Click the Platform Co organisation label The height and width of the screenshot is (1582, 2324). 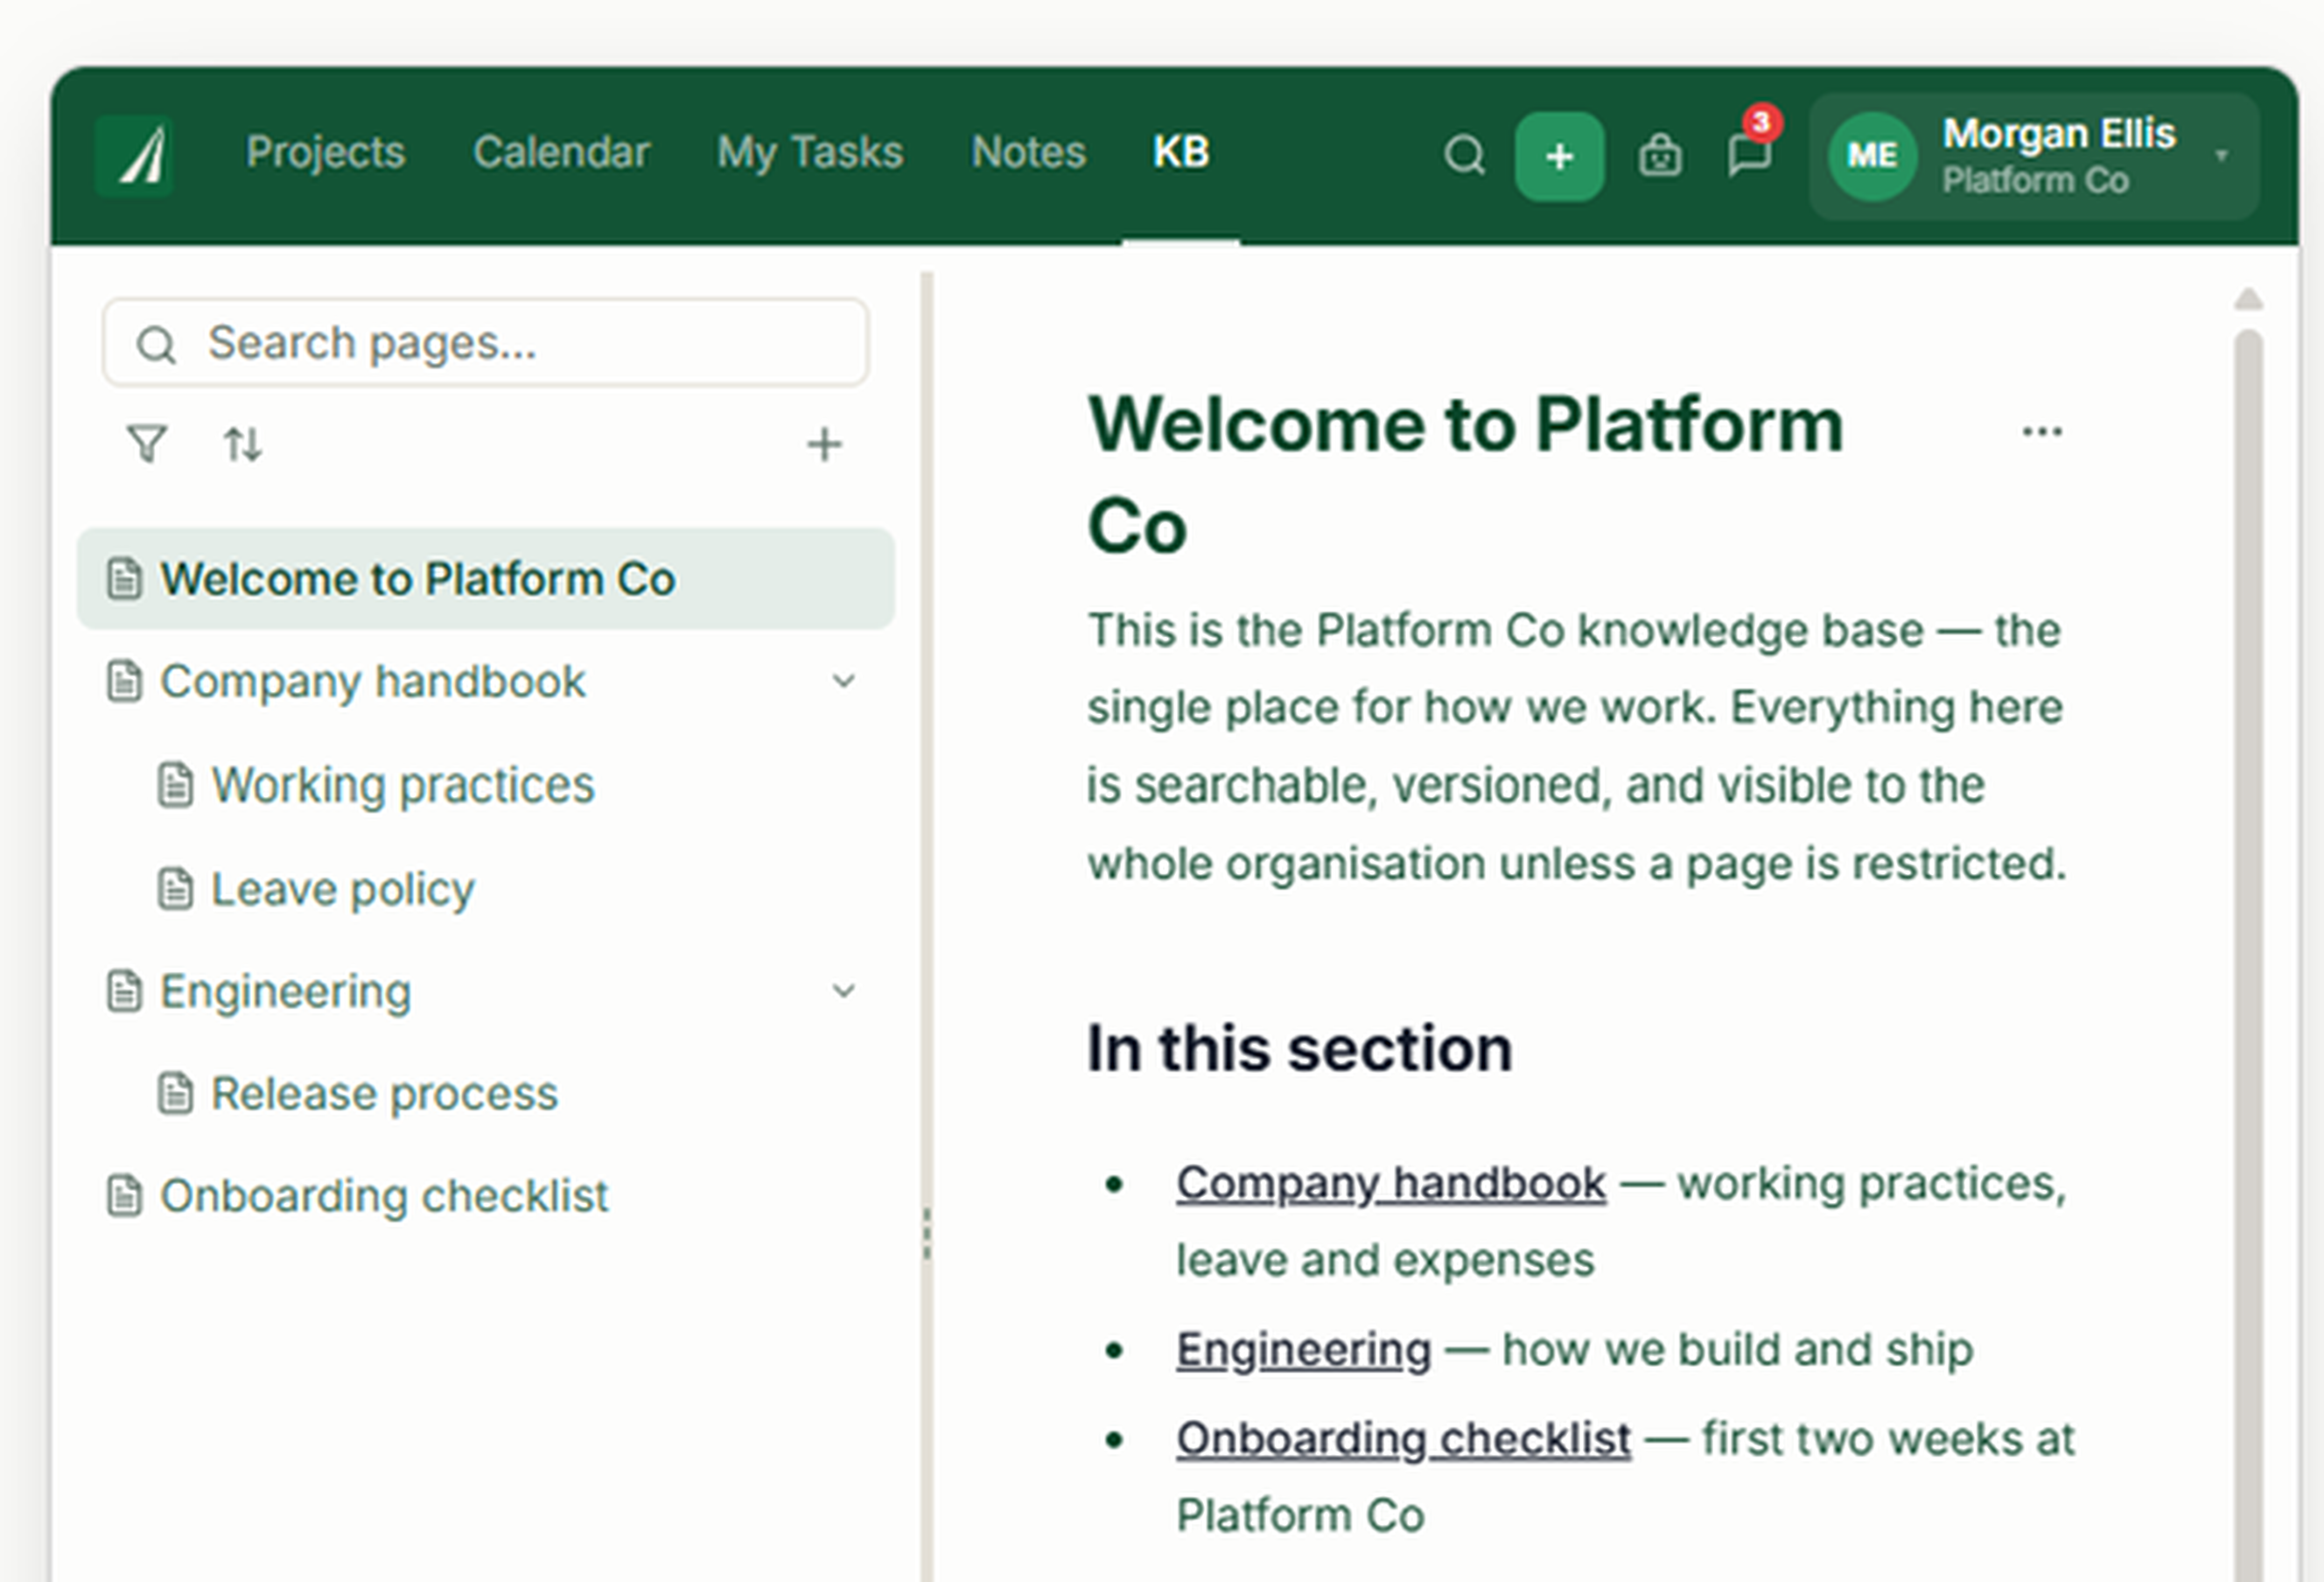(2035, 181)
